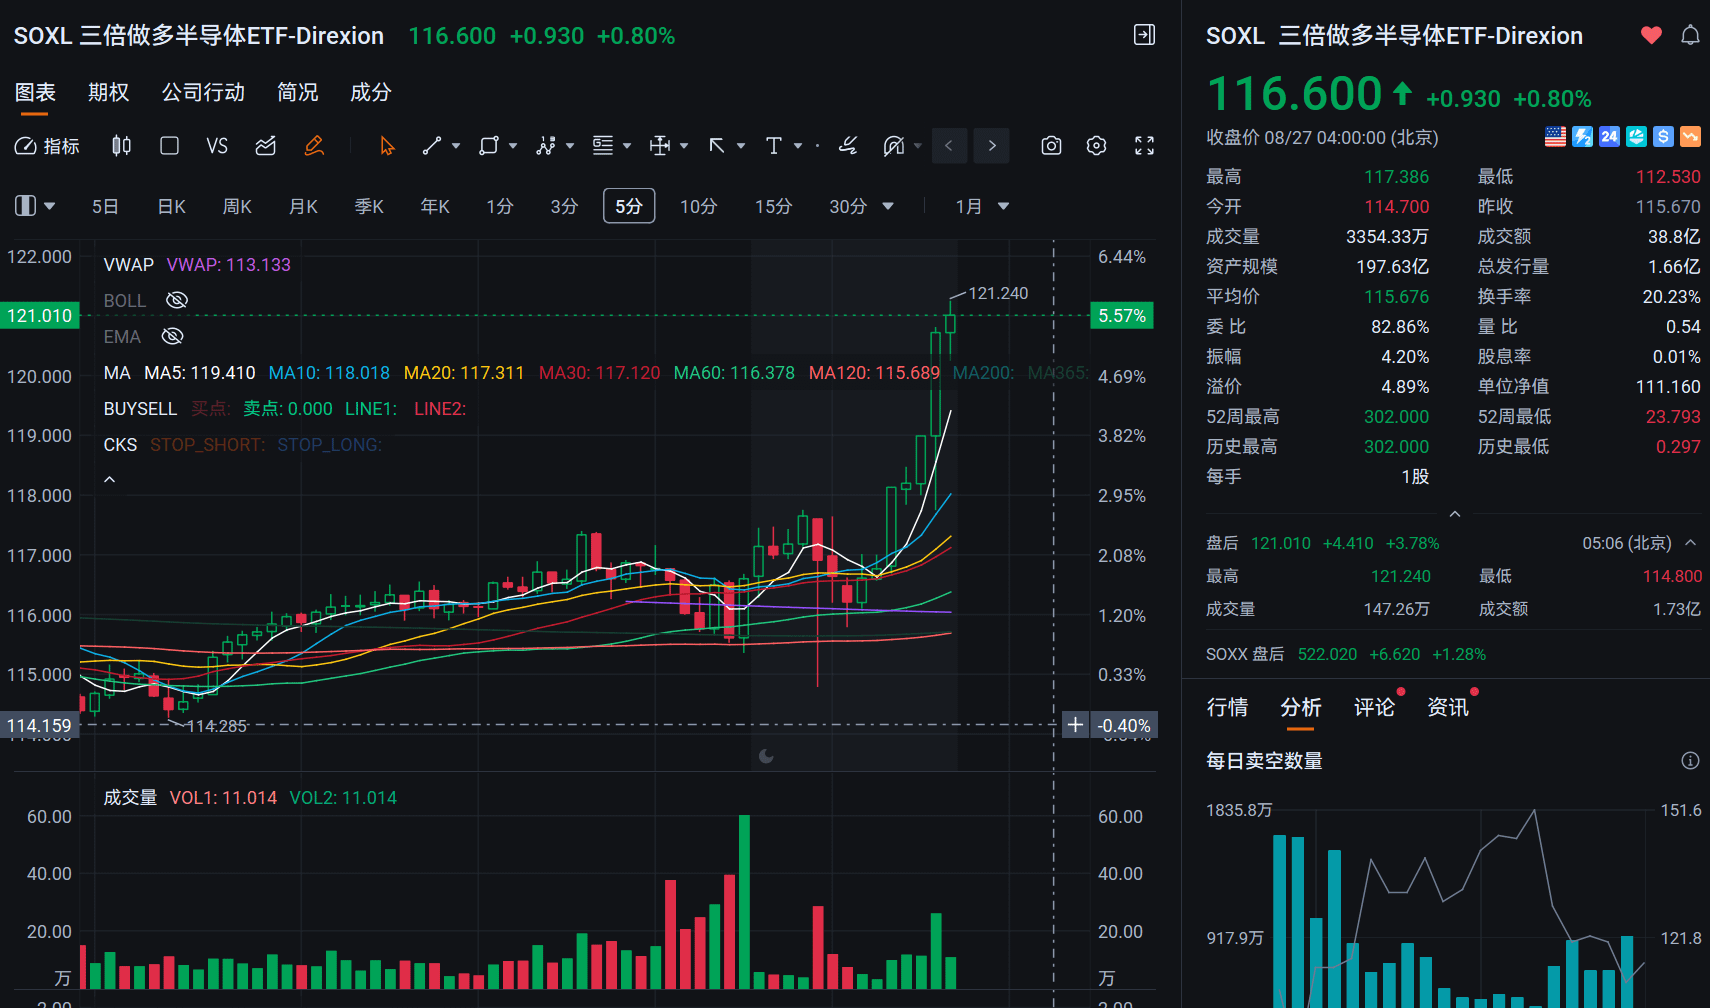This screenshot has width=1710, height=1008.
Task: Click plus button on price axis crosshair
Action: coord(1075,725)
